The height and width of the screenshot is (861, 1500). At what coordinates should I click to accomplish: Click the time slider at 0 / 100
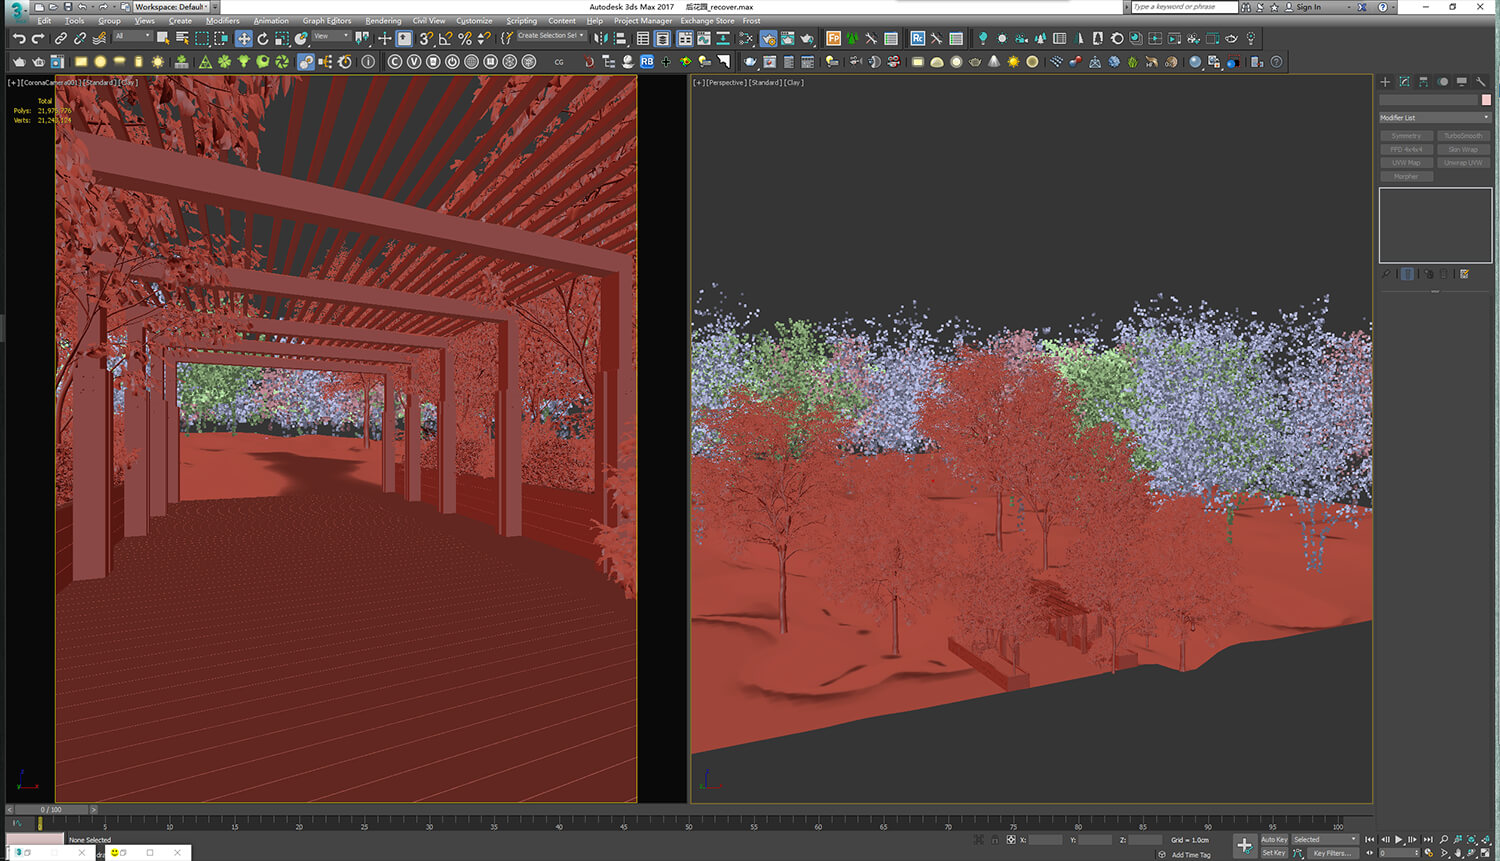51,810
